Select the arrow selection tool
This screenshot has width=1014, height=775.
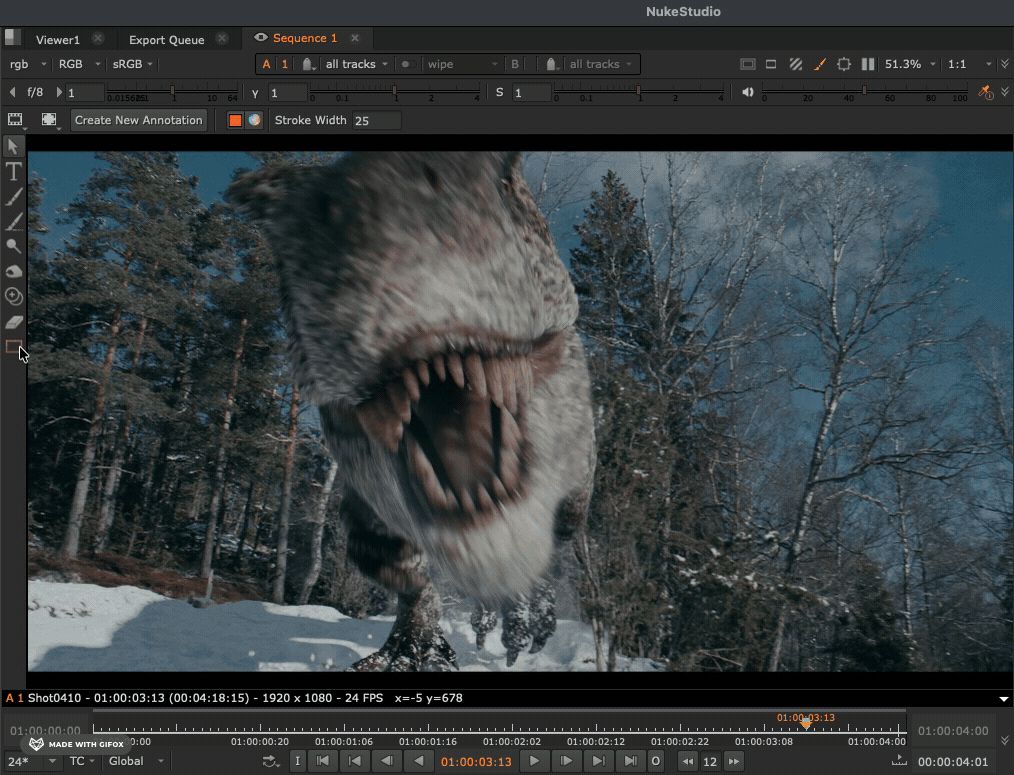pos(13,147)
